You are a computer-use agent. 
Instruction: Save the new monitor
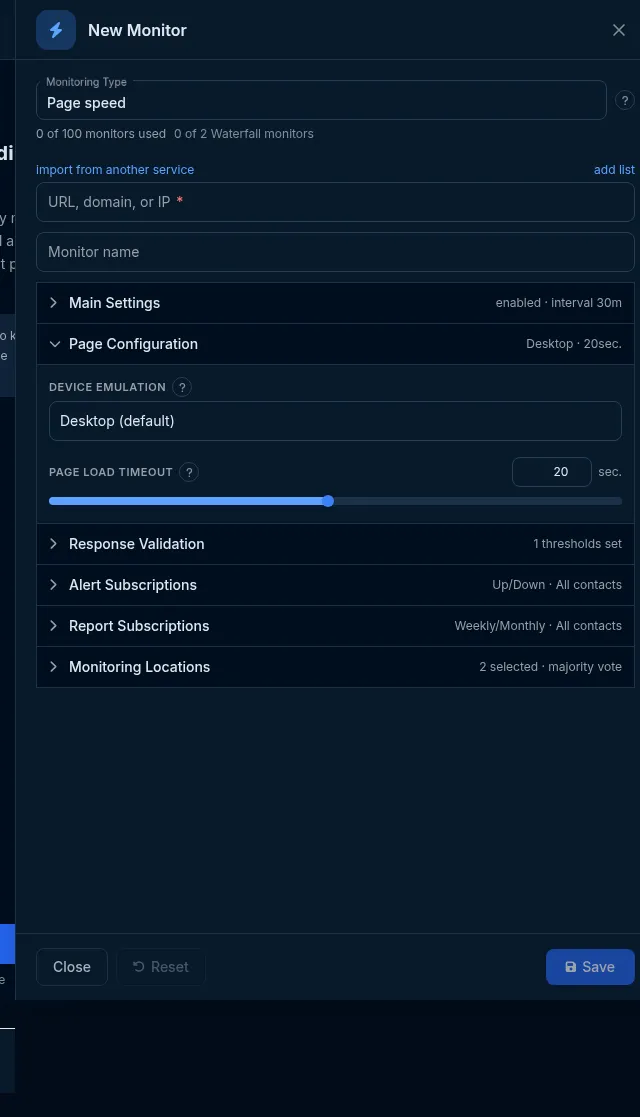590,967
